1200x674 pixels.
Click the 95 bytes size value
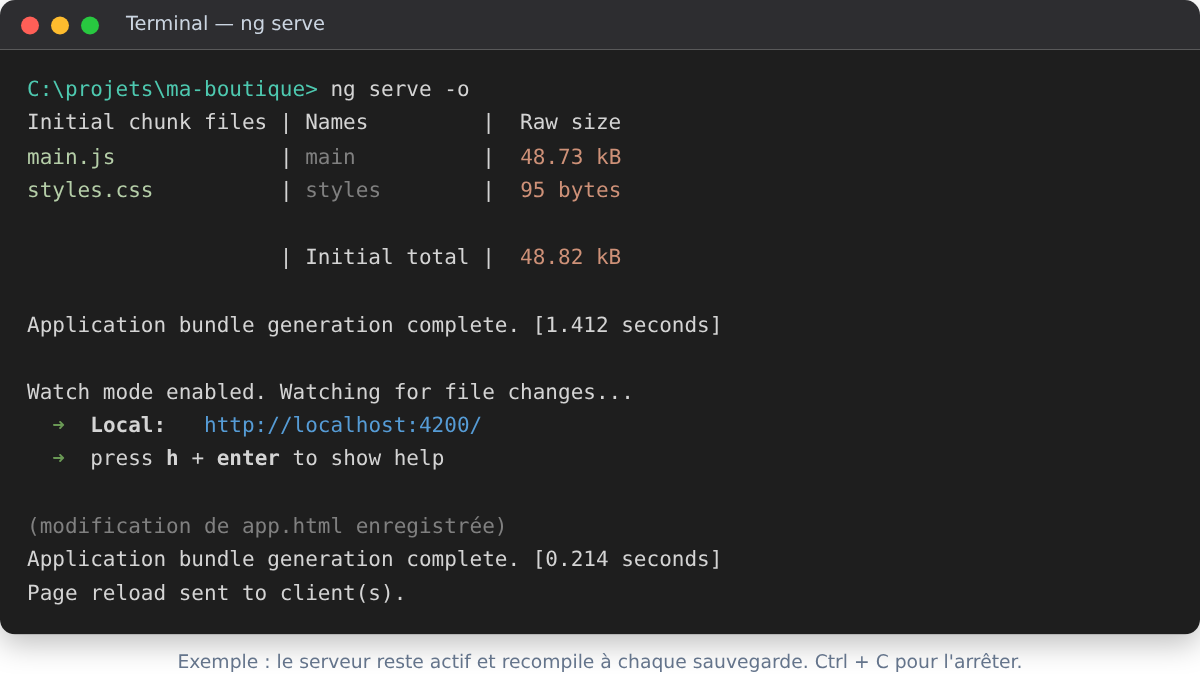pos(570,190)
